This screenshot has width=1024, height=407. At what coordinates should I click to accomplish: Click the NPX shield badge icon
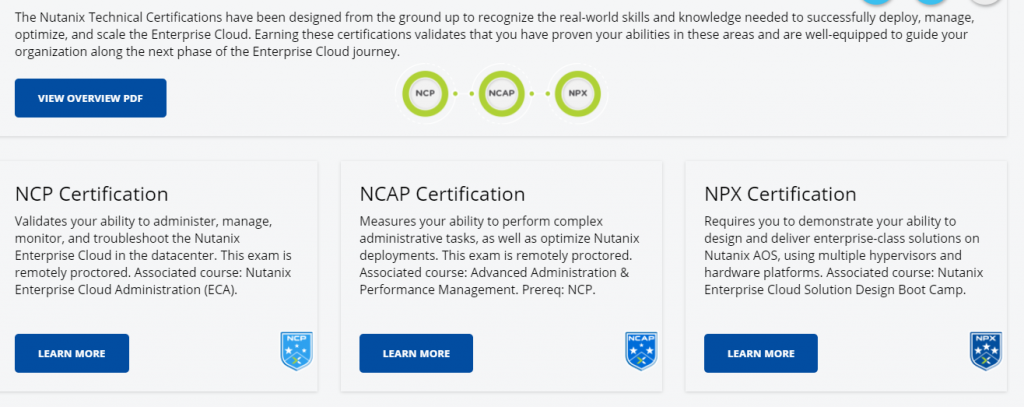tap(985, 351)
